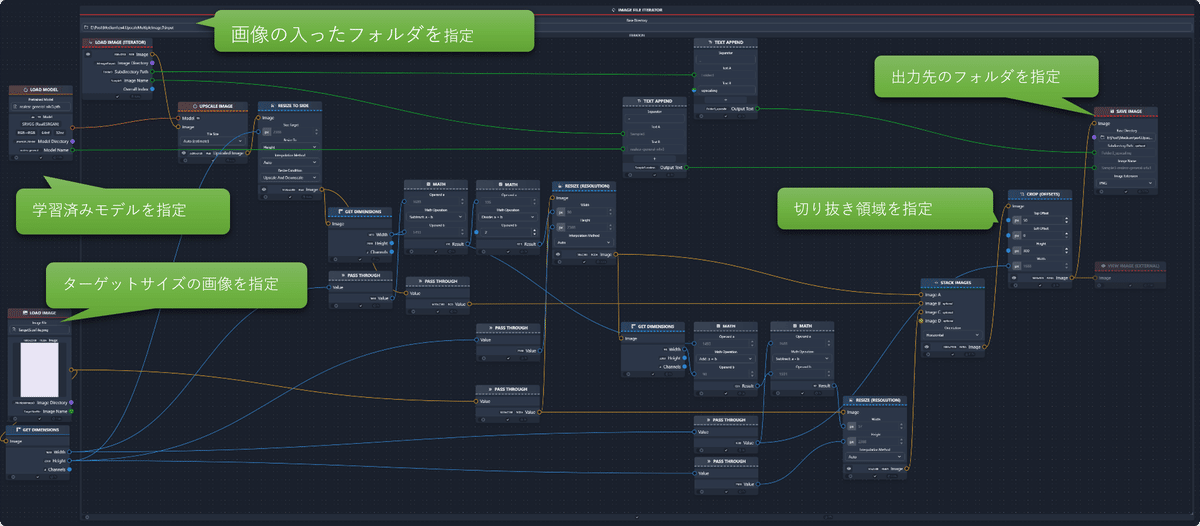The height and width of the screenshot is (526, 1200).
Task: Click folder icon in Save Image base directory
Action: click(x=1103, y=137)
